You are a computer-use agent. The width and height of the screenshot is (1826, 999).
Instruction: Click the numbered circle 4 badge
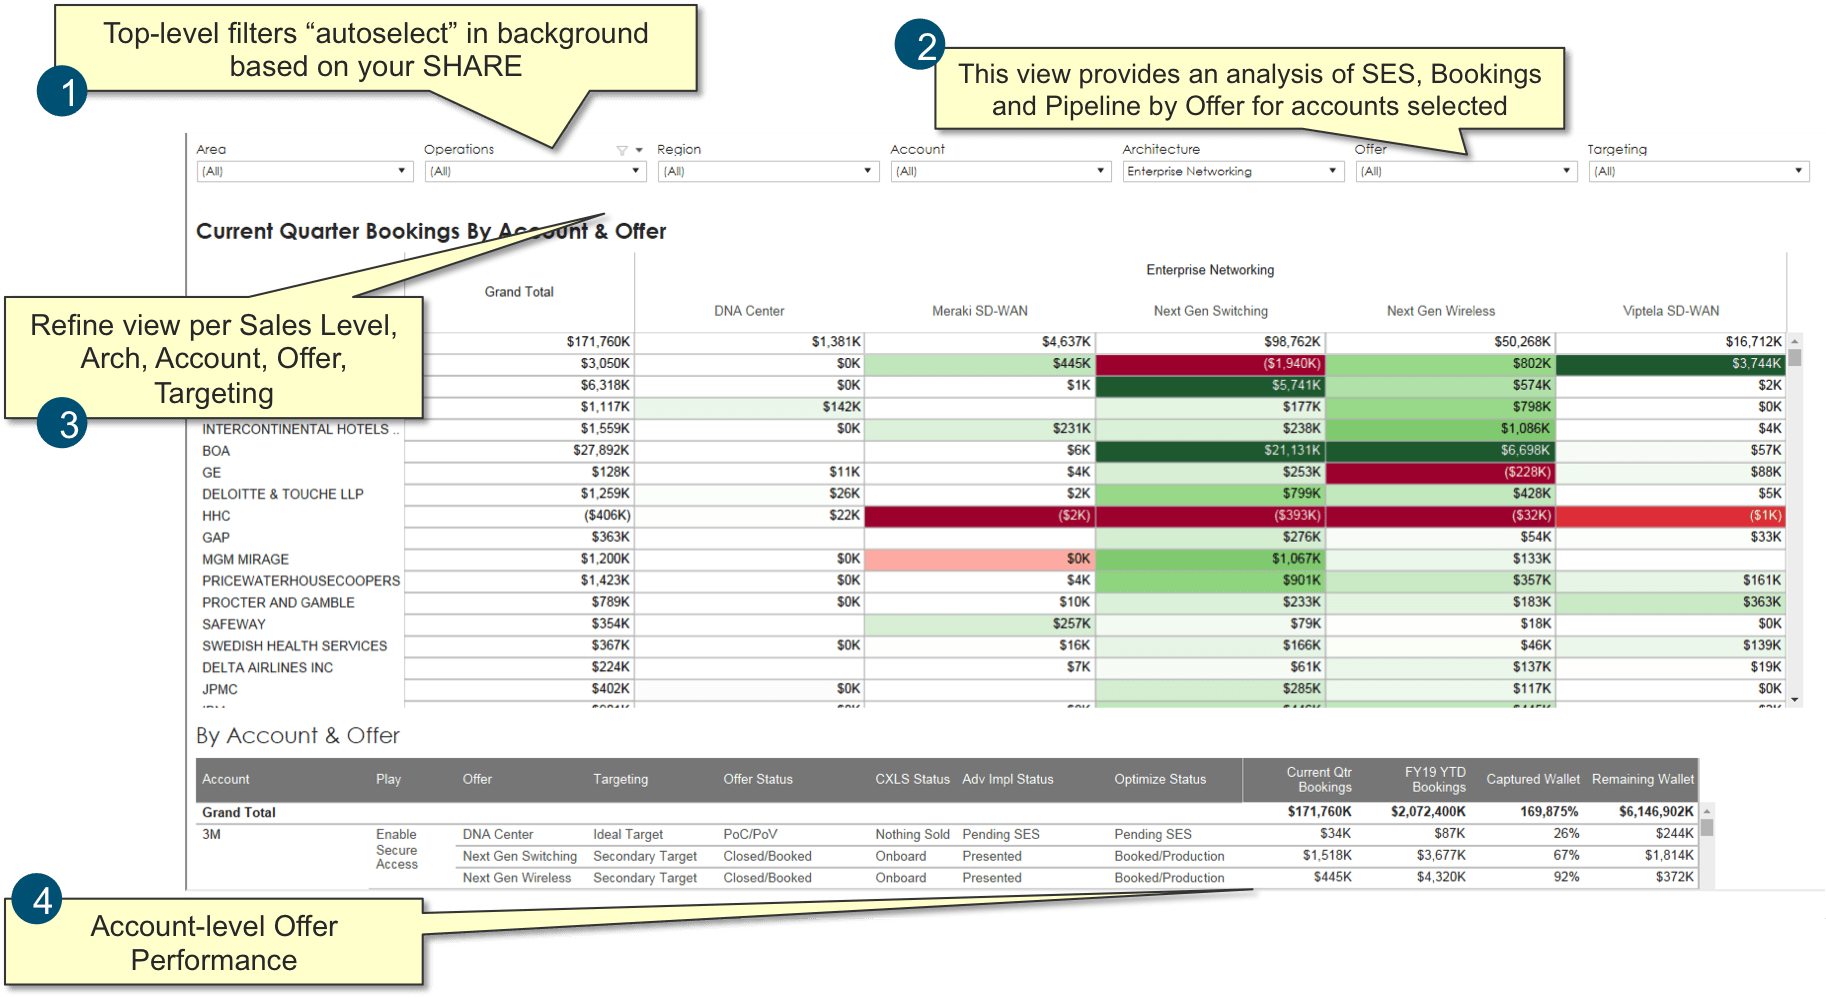(x=38, y=900)
